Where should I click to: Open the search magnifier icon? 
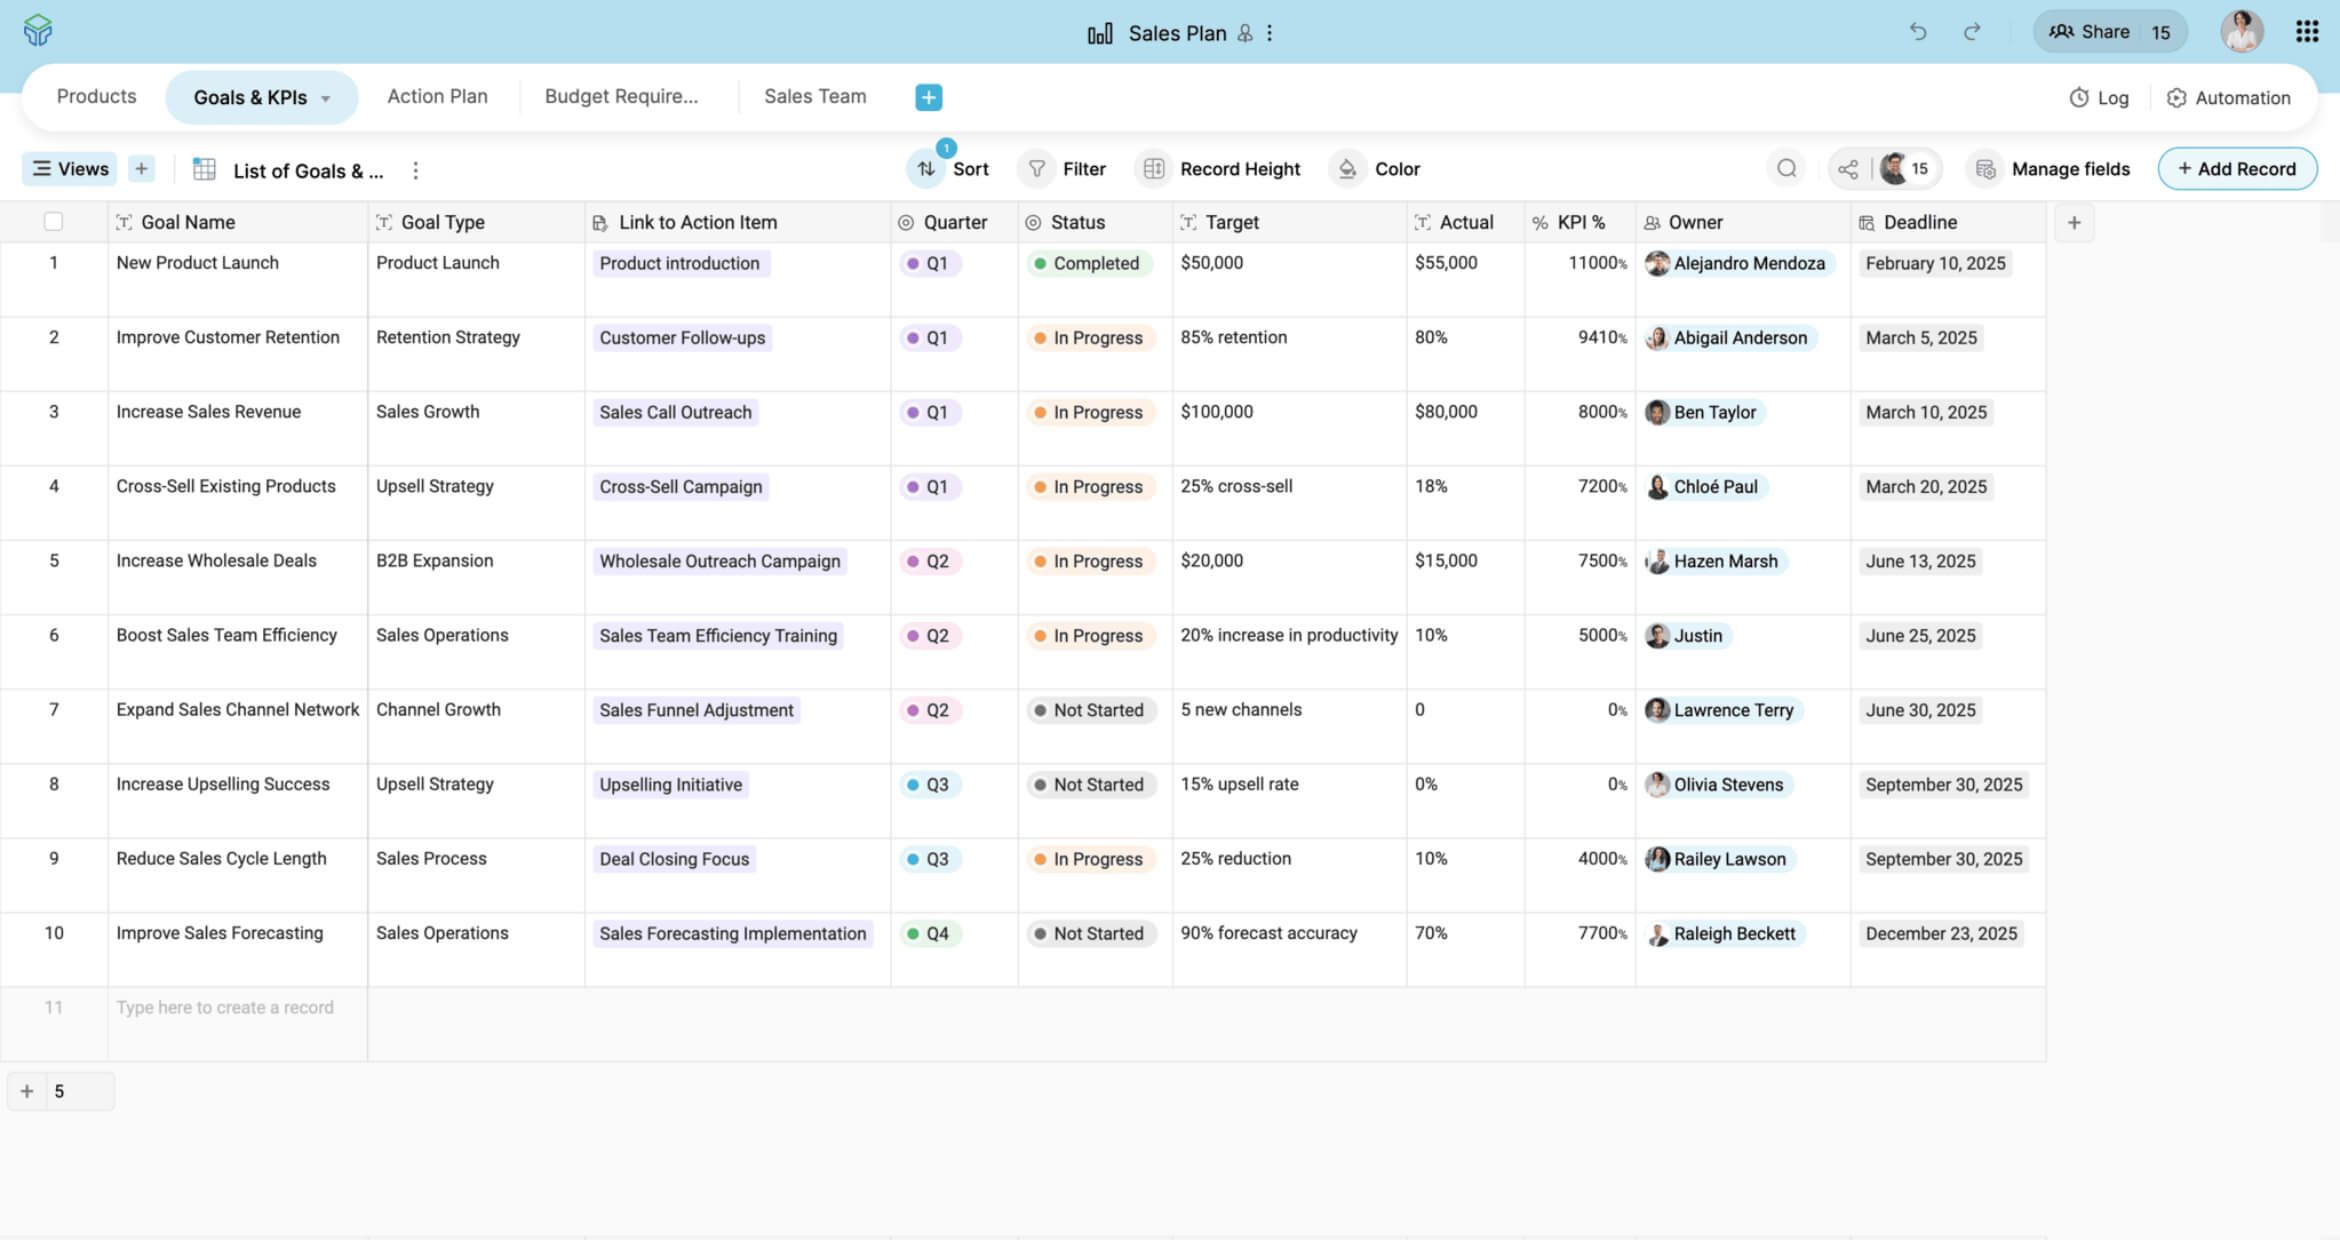[1786, 169]
